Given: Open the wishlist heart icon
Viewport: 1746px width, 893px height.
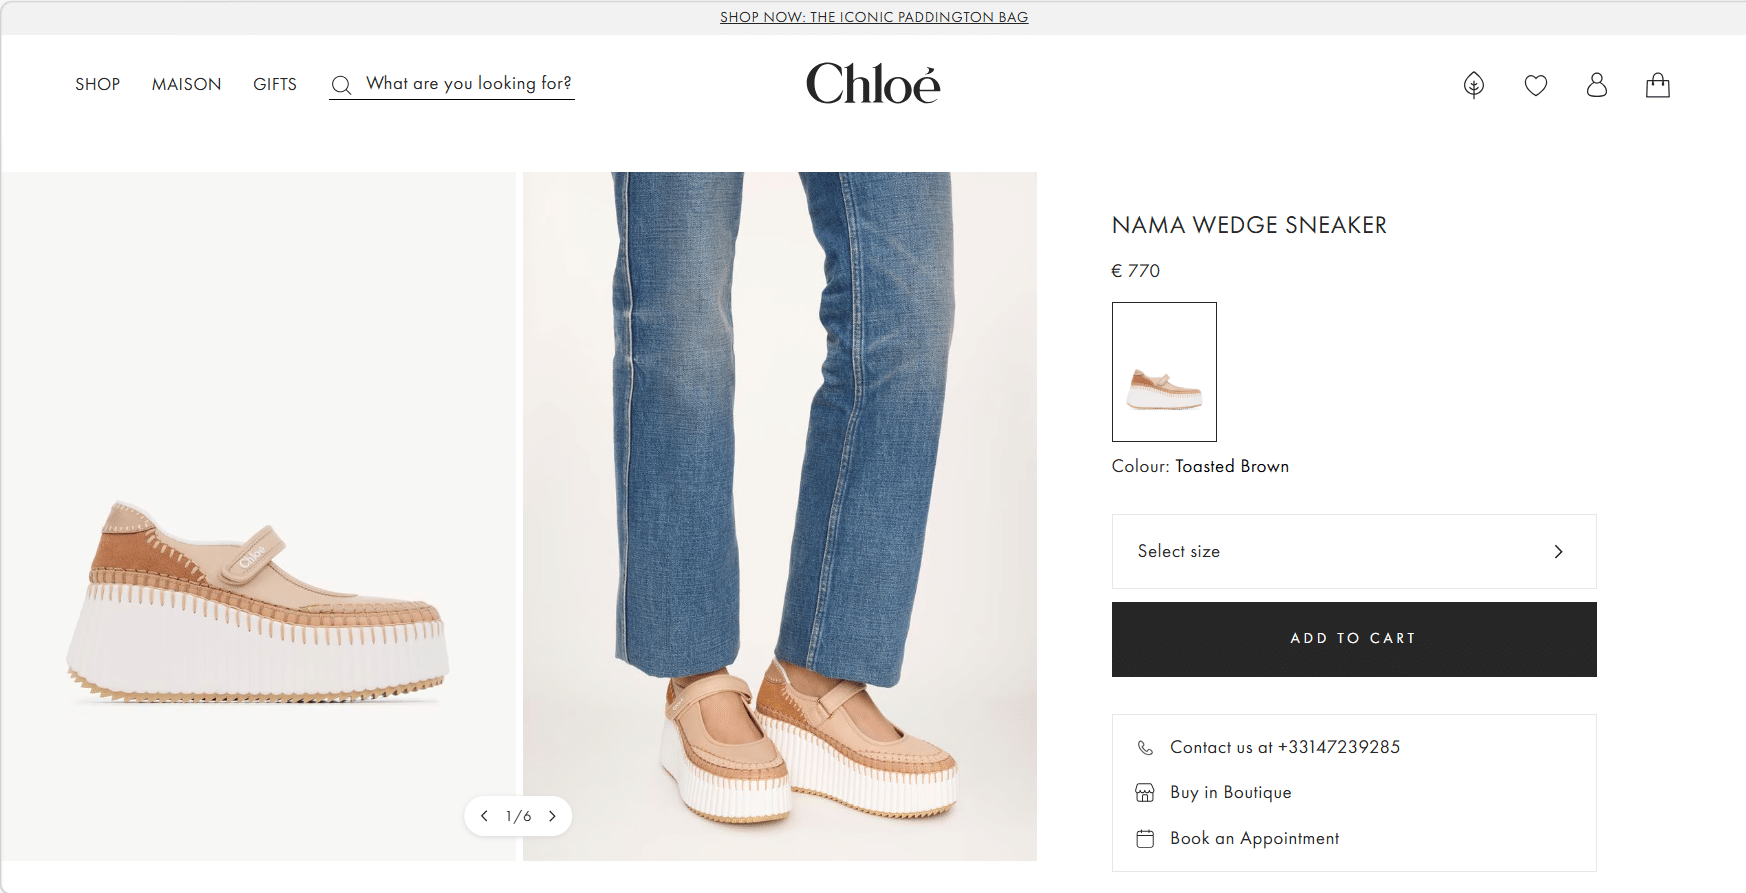Looking at the screenshot, I should pos(1536,86).
